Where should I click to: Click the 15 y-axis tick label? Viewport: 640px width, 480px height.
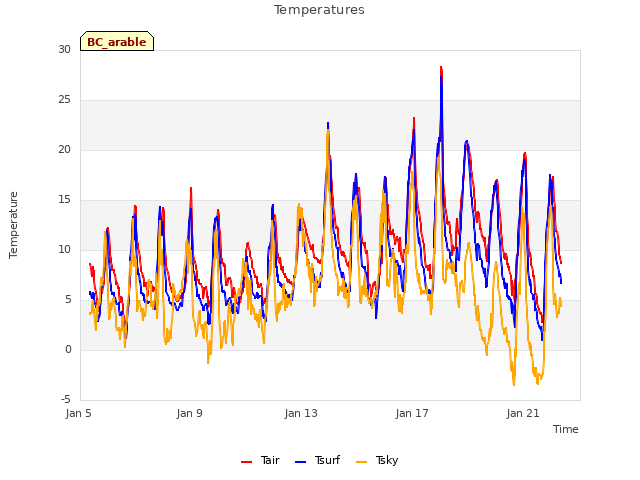(x=64, y=200)
